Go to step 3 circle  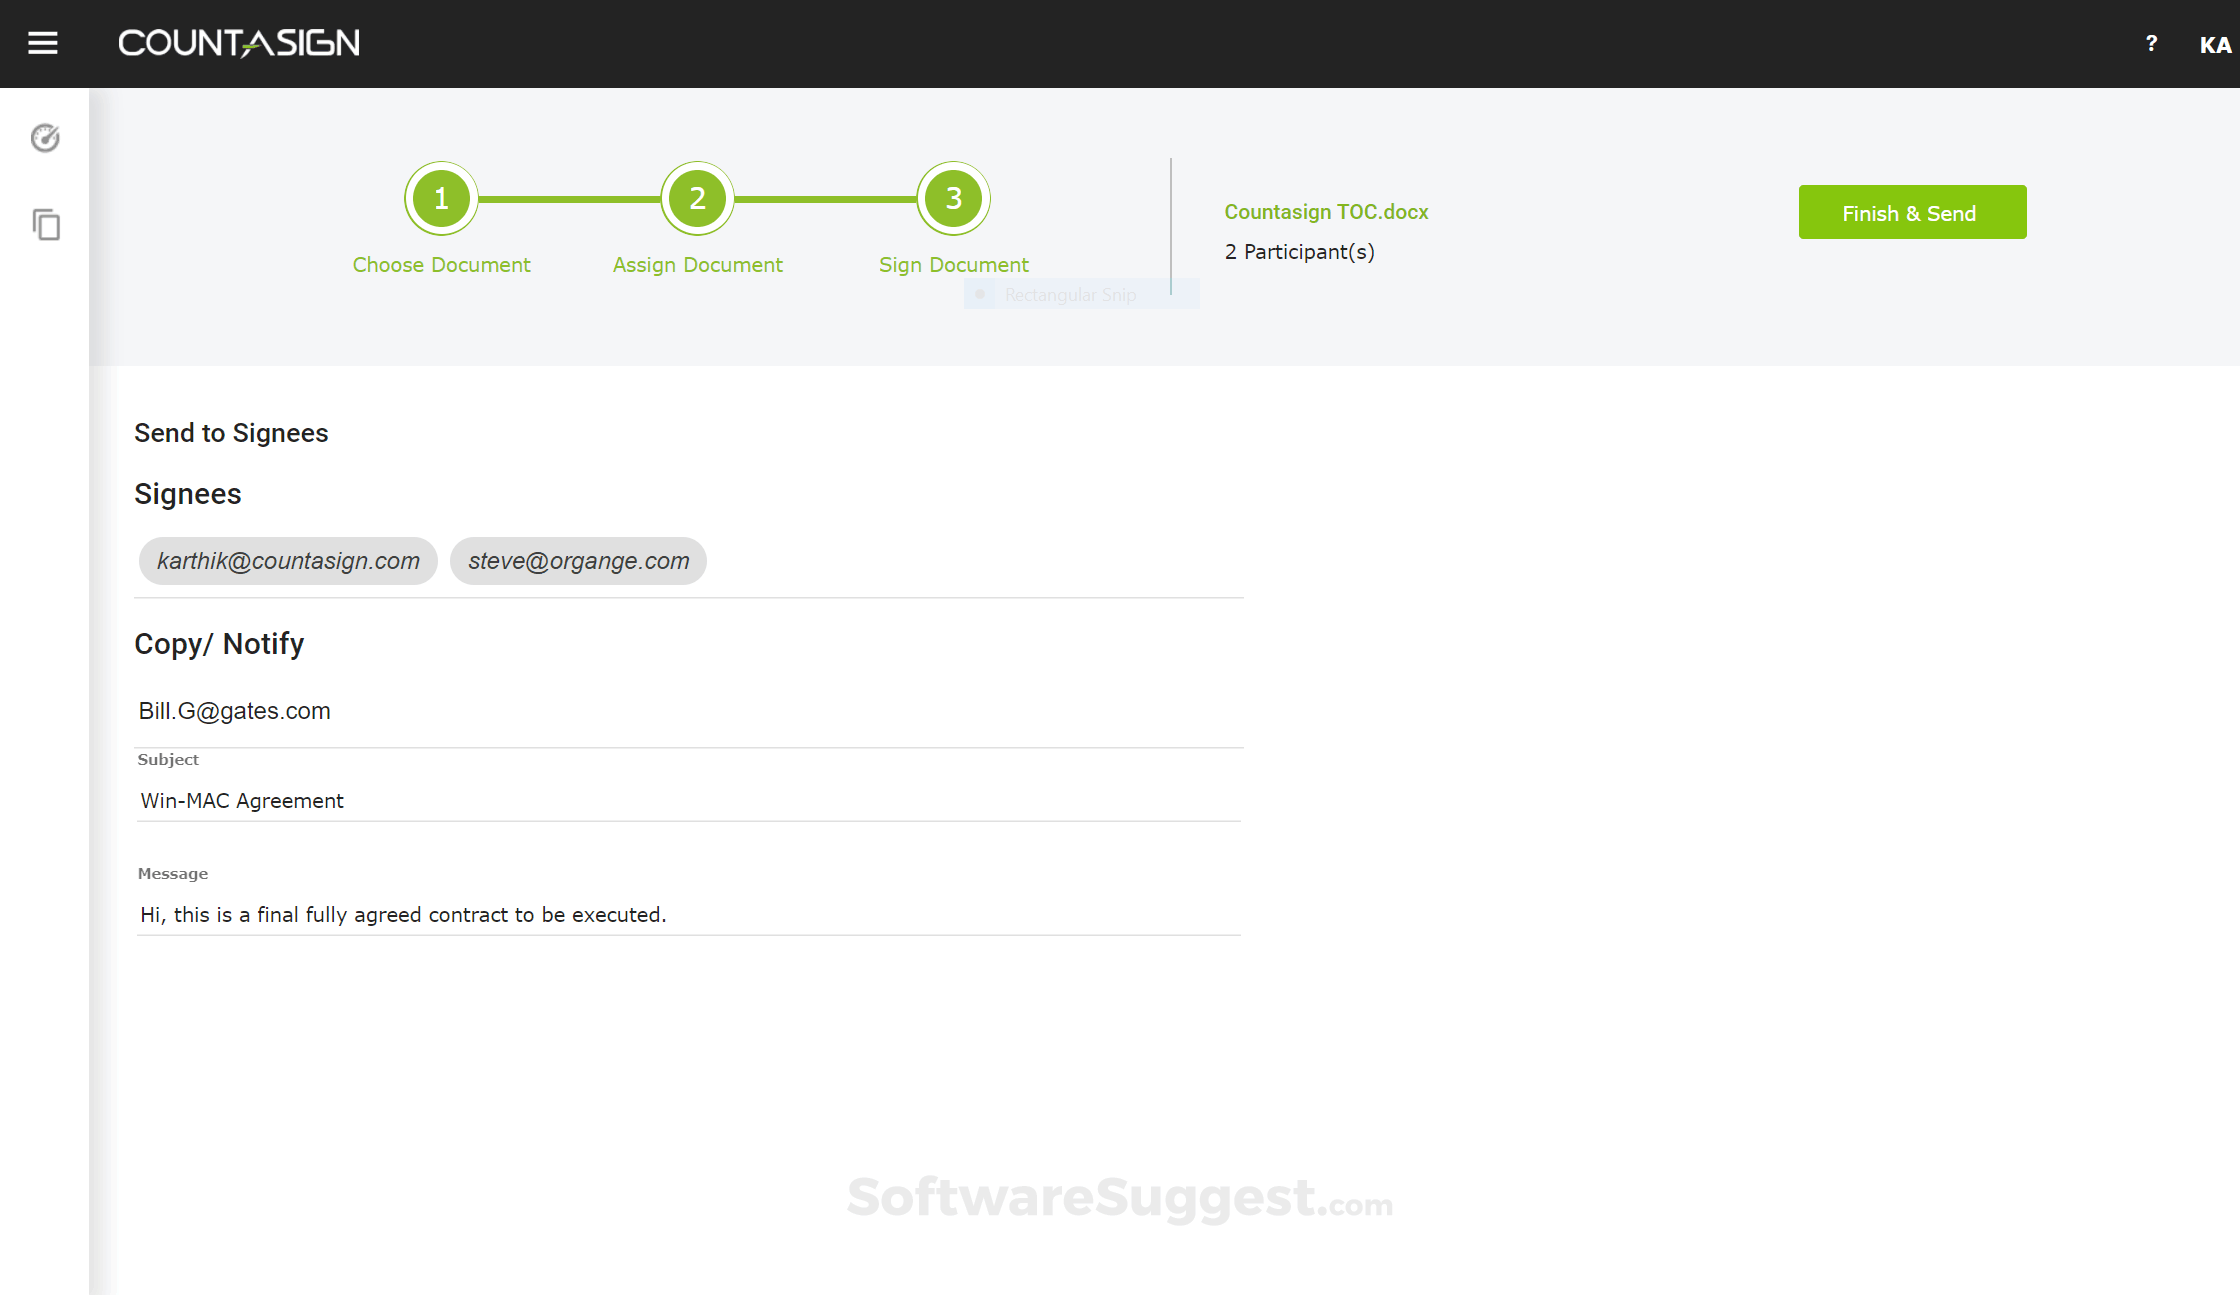[953, 198]
